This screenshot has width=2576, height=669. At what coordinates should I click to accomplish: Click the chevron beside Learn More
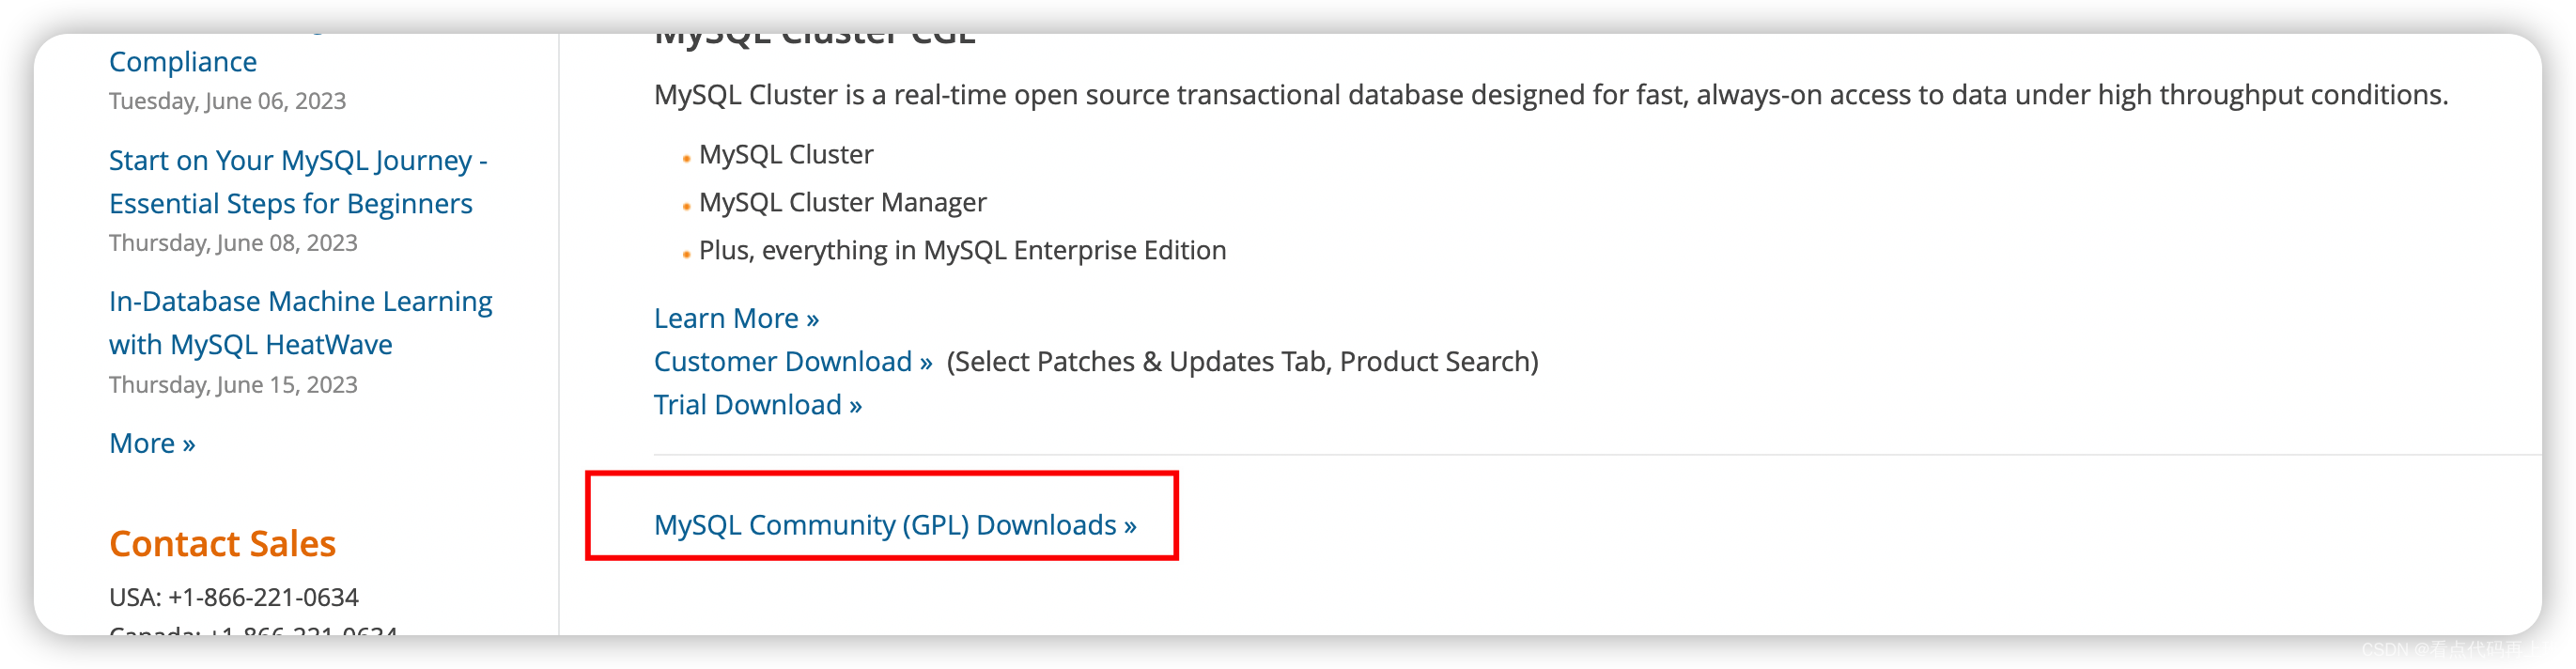pos(811,317)
